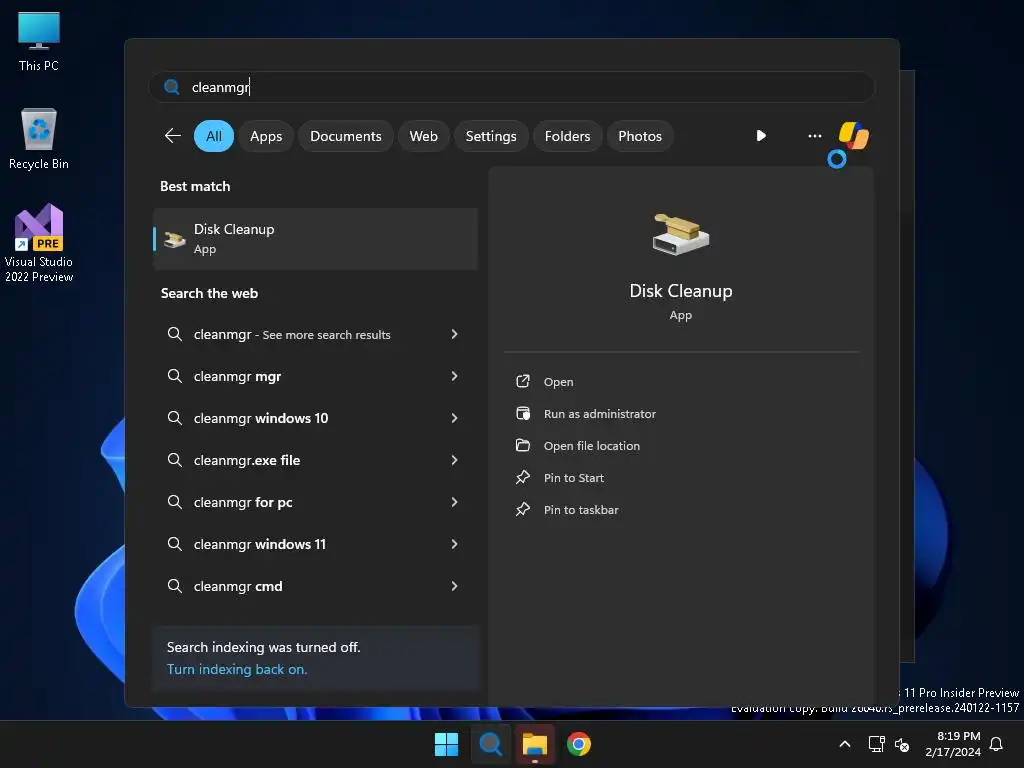This screenshot has width=1024, height=768.
Task: Switch to the Folders filter
Action: tap(567, 136)
